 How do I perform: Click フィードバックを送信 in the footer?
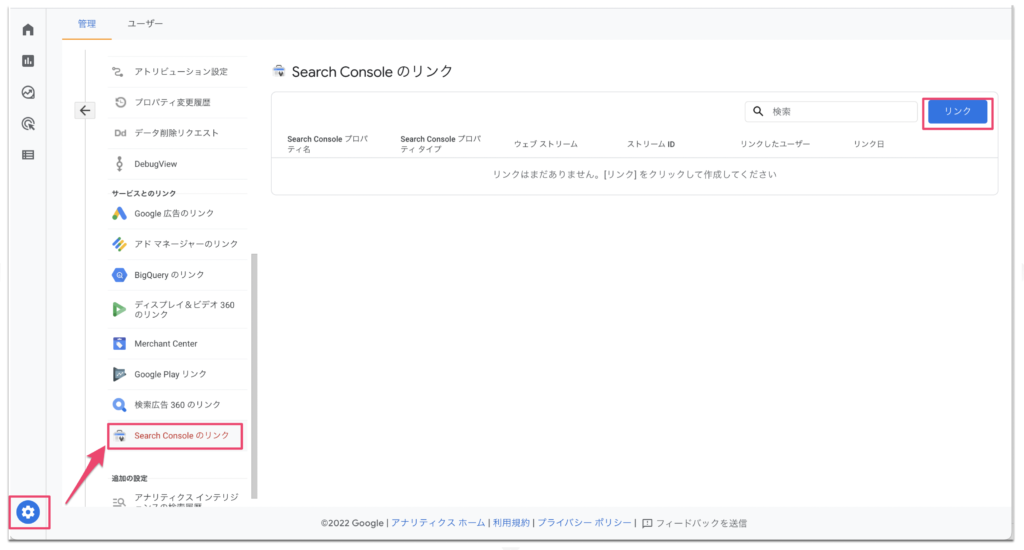point(700,523)
